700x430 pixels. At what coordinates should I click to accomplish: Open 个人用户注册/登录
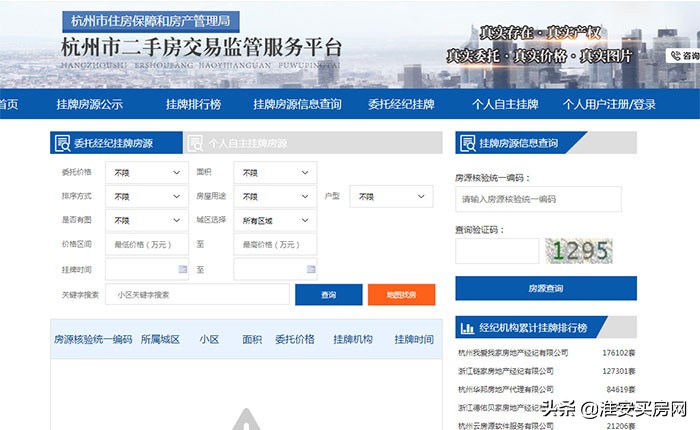pos(609,104)
